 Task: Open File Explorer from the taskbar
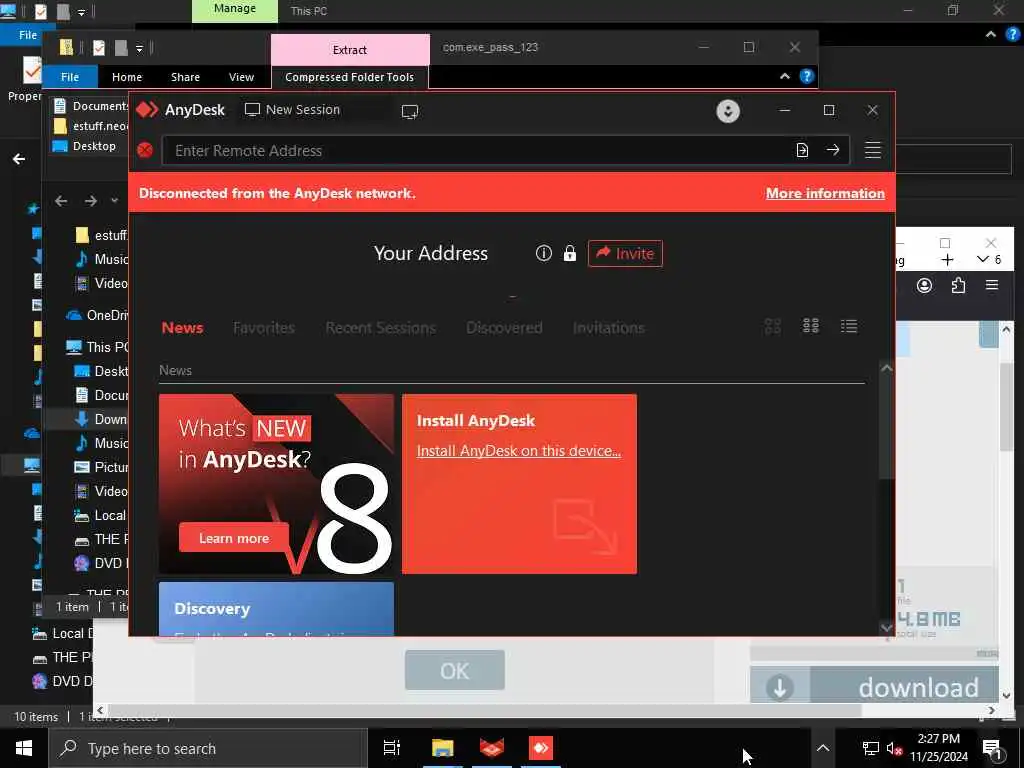[x=442, y=748]
